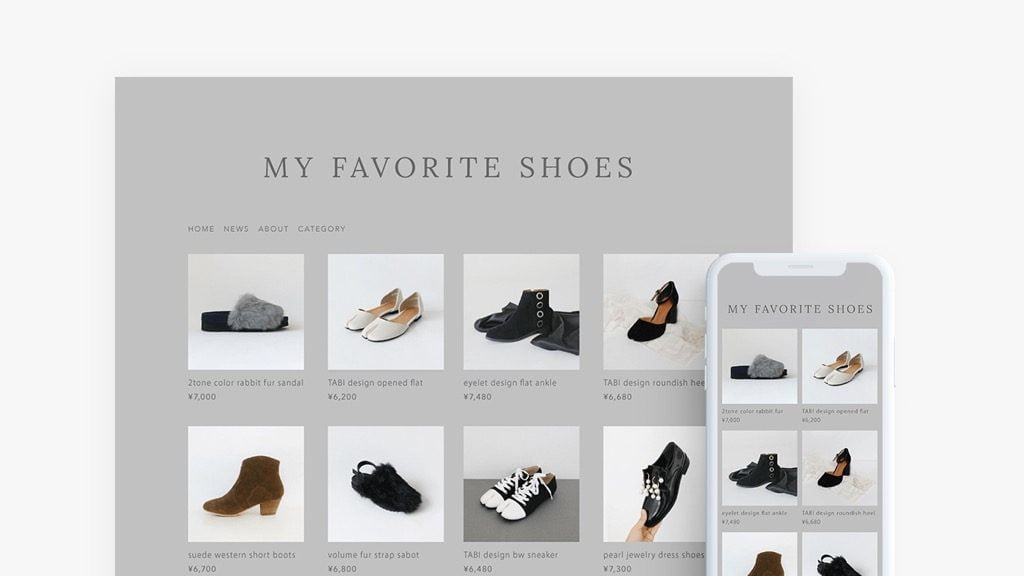Screen dimensions: 1024x576
Task: Tap white TABI flat image on phone
Action: tap(839, 366)
